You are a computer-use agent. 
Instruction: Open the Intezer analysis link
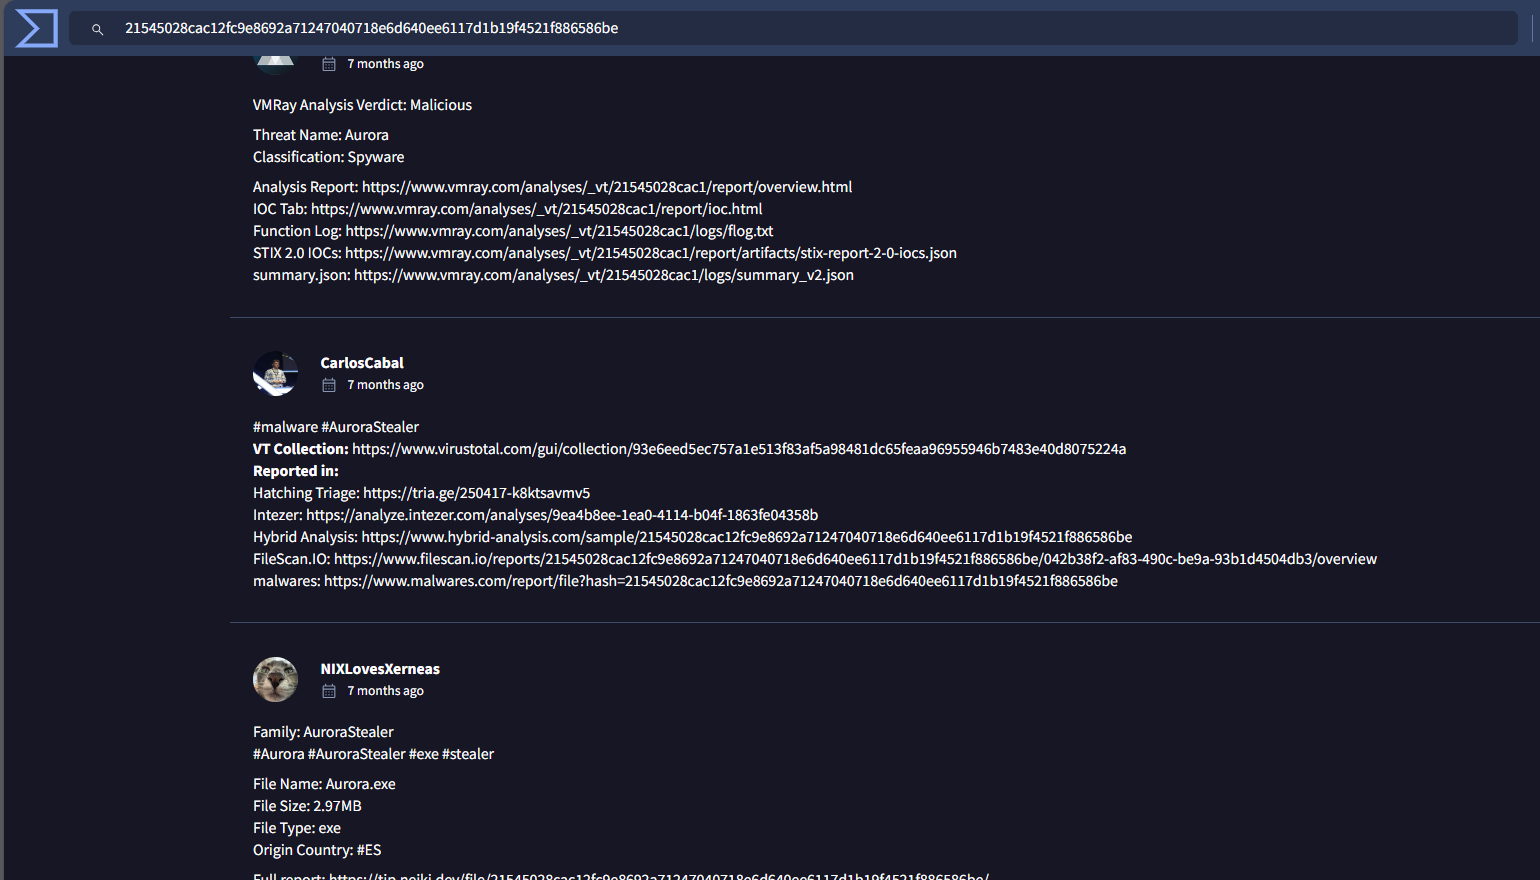click(562, 515)
